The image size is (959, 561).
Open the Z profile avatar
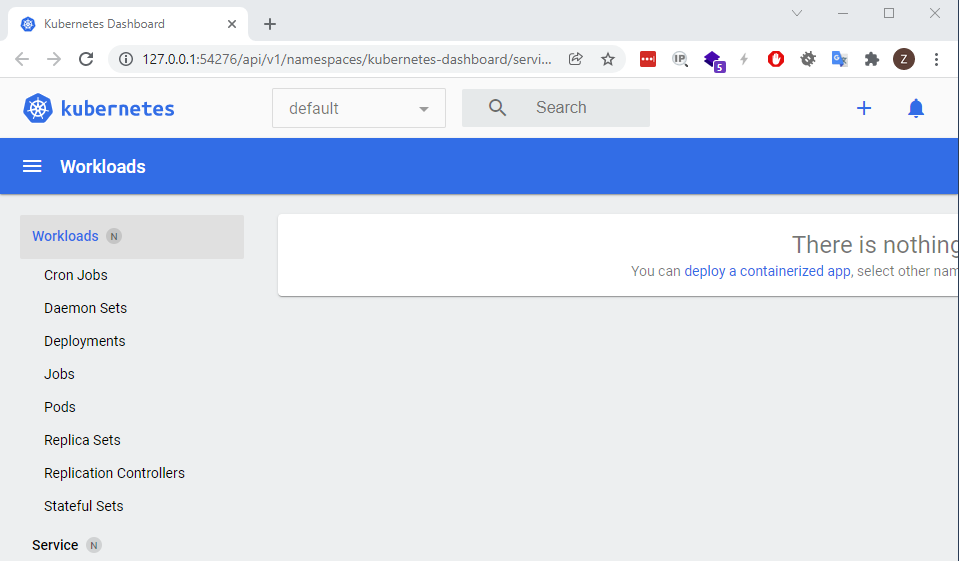[904, 59]
